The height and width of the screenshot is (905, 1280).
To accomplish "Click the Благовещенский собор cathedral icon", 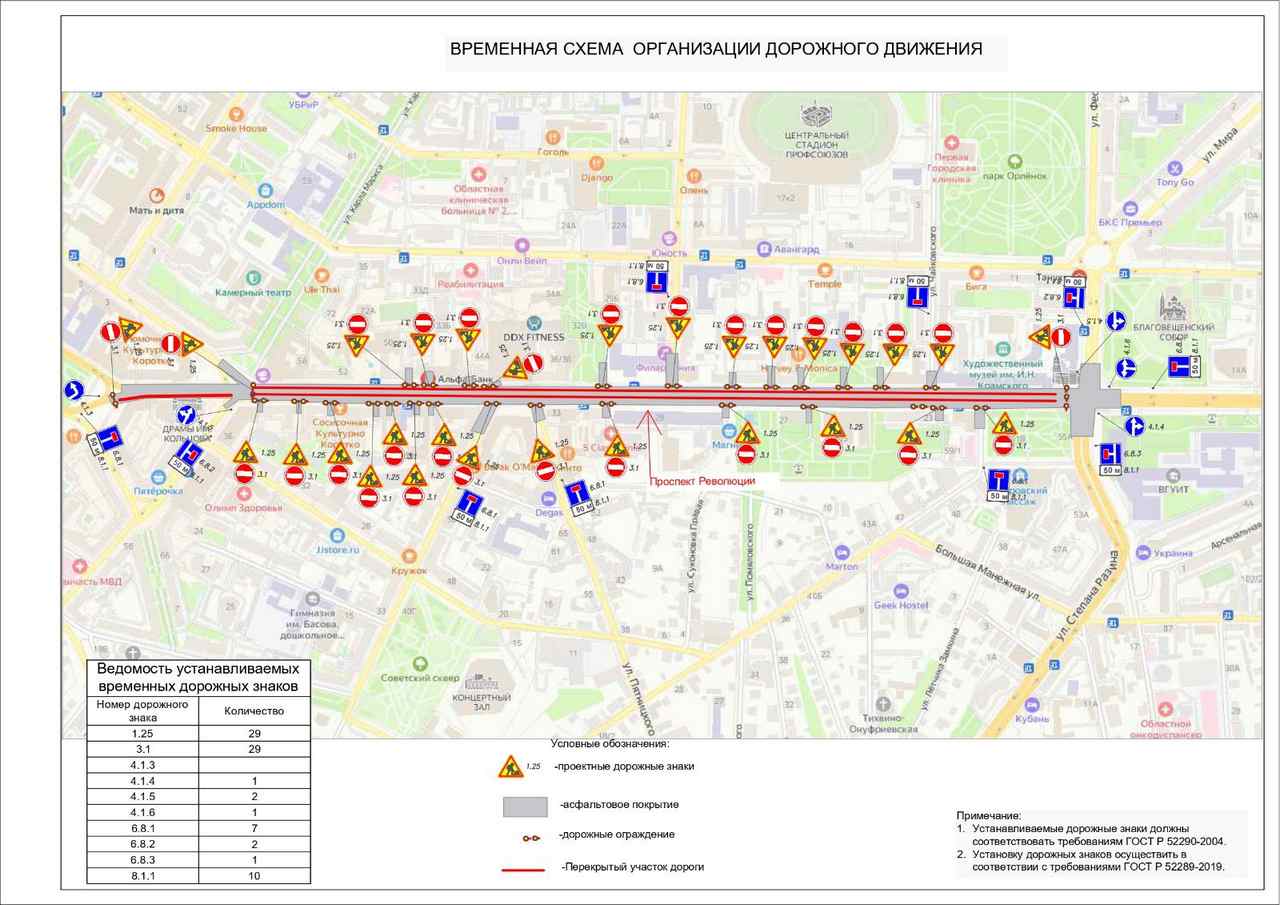I will [1175, 306].
